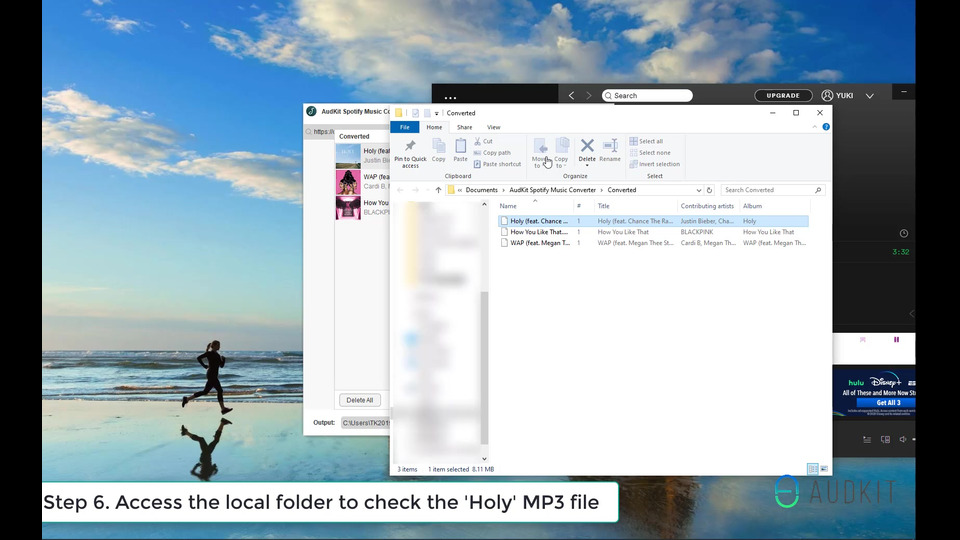This screenshot has width=960, height=540.
Task: Click Cut in the Clipboard group
Action: (x=483, y=141)
